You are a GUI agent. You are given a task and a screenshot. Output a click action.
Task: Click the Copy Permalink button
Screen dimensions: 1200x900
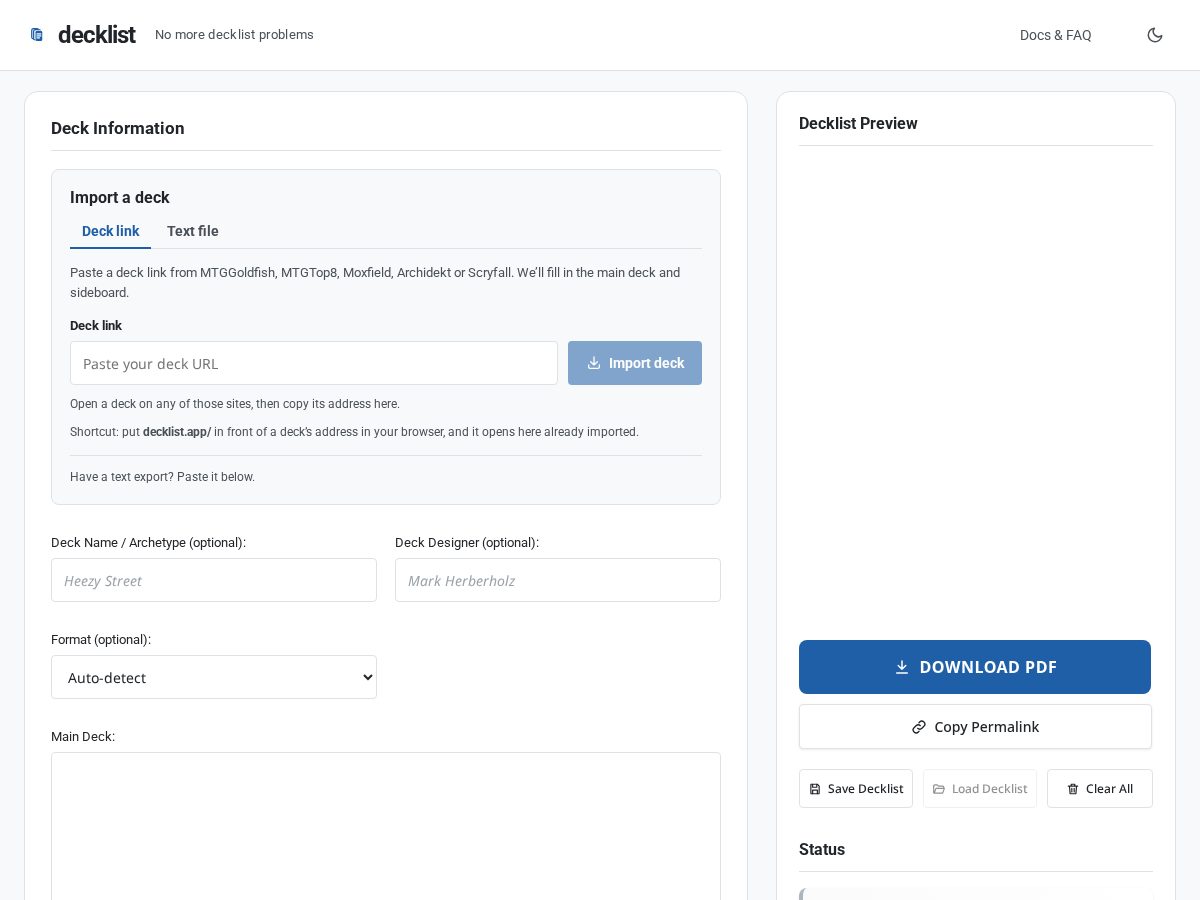pos(975,727)
